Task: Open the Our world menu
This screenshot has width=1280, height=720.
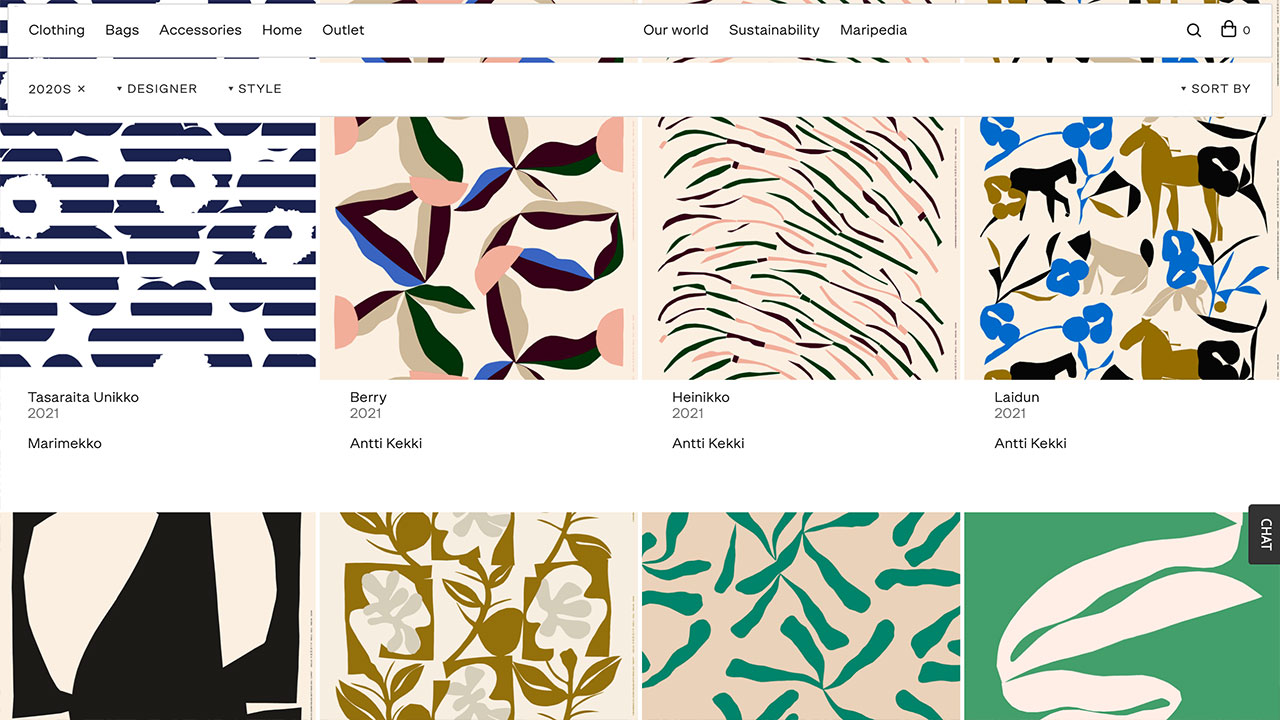Action: tap(676, 30)
